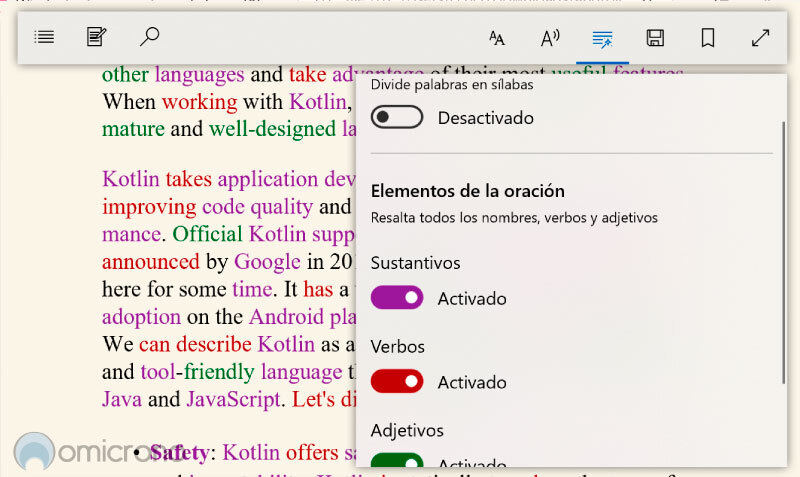Click the purple word 'Android' in the text
Viewport: 800px width, 477px height.
pos(286,317)
